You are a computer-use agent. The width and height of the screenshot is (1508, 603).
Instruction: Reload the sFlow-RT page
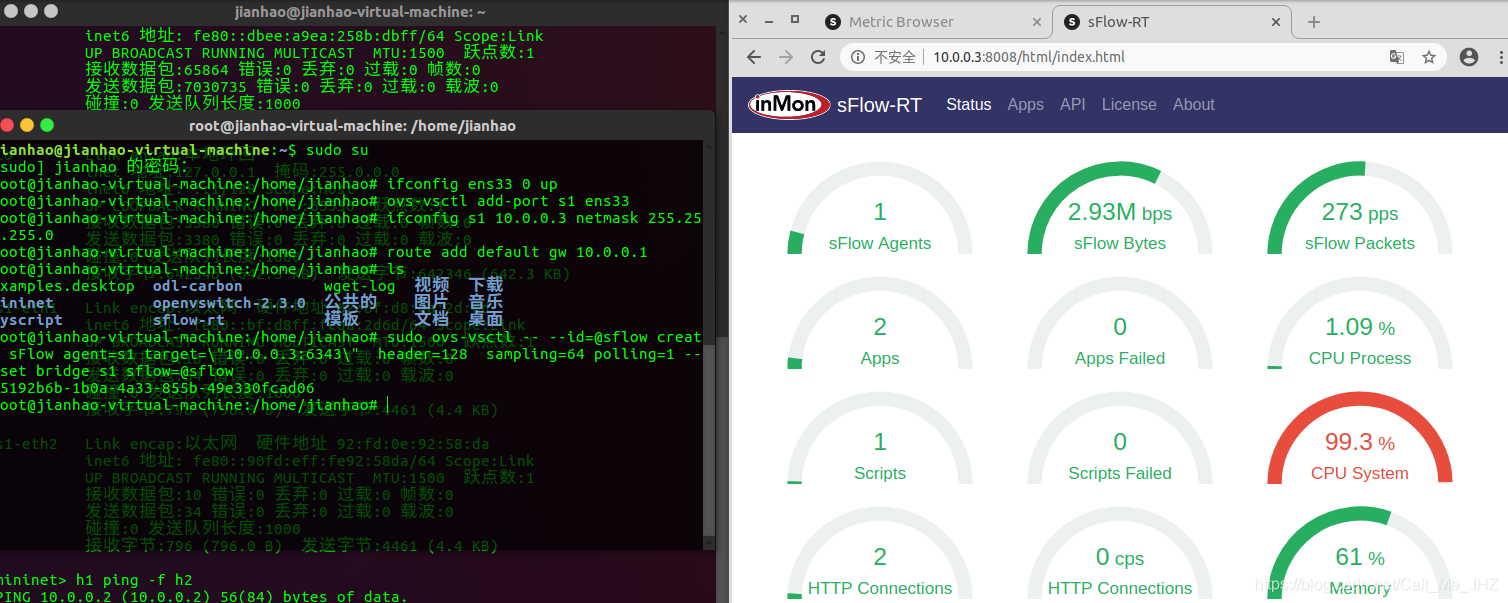818,57
